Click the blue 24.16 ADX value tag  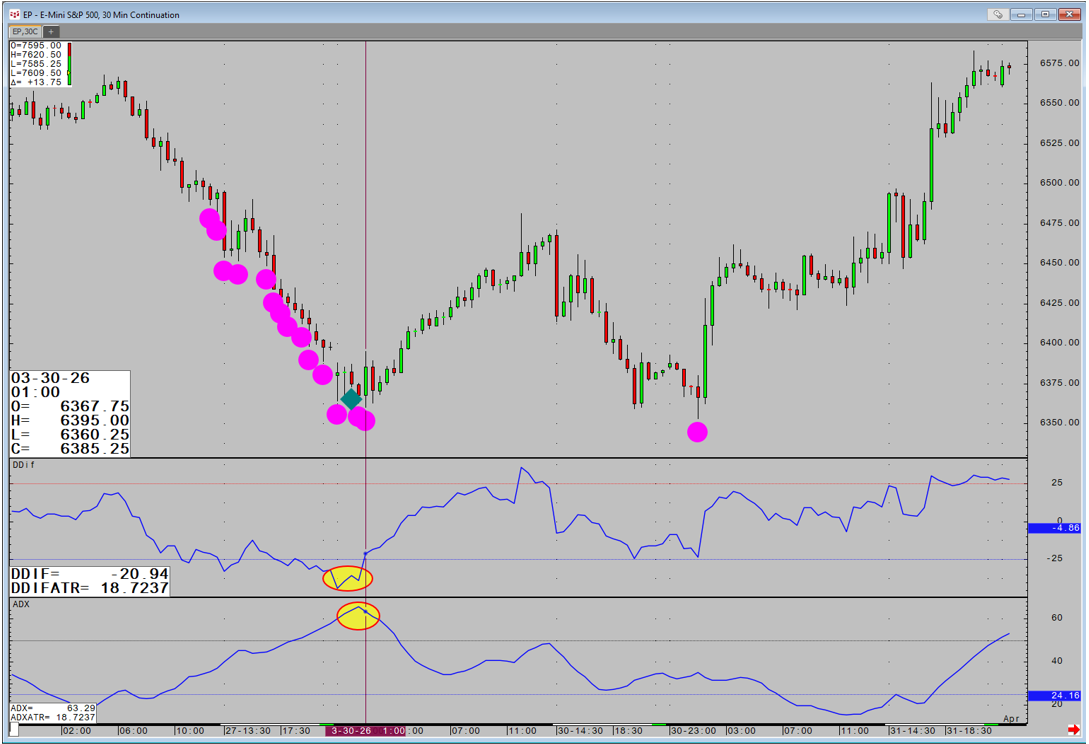click(x=1054, y=695)
